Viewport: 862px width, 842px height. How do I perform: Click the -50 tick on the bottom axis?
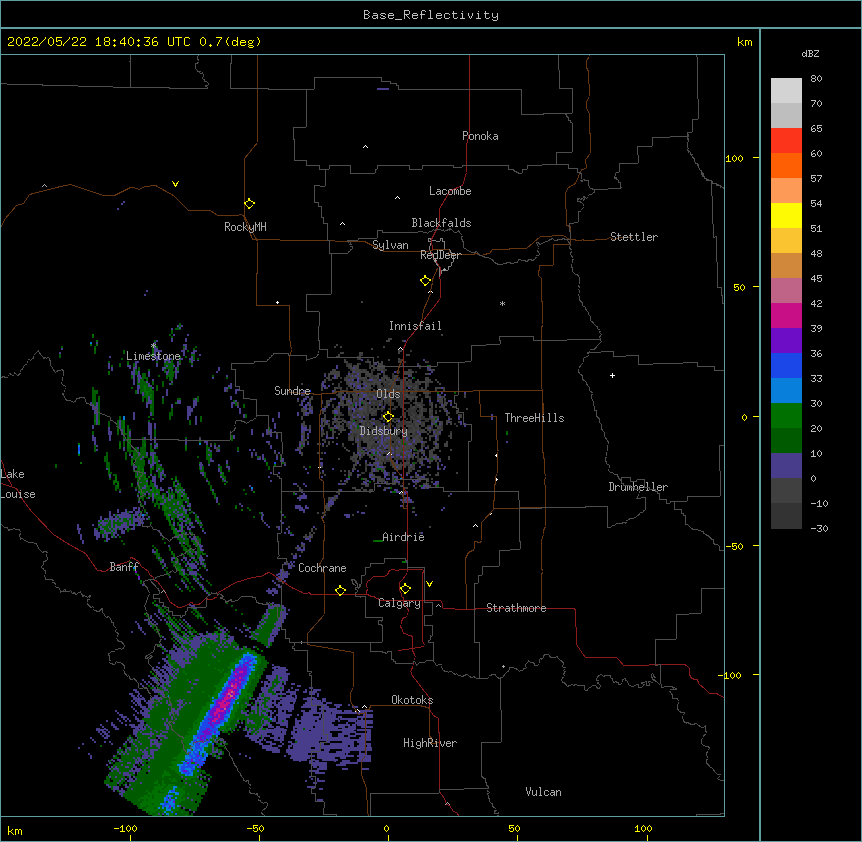[255, 828]
